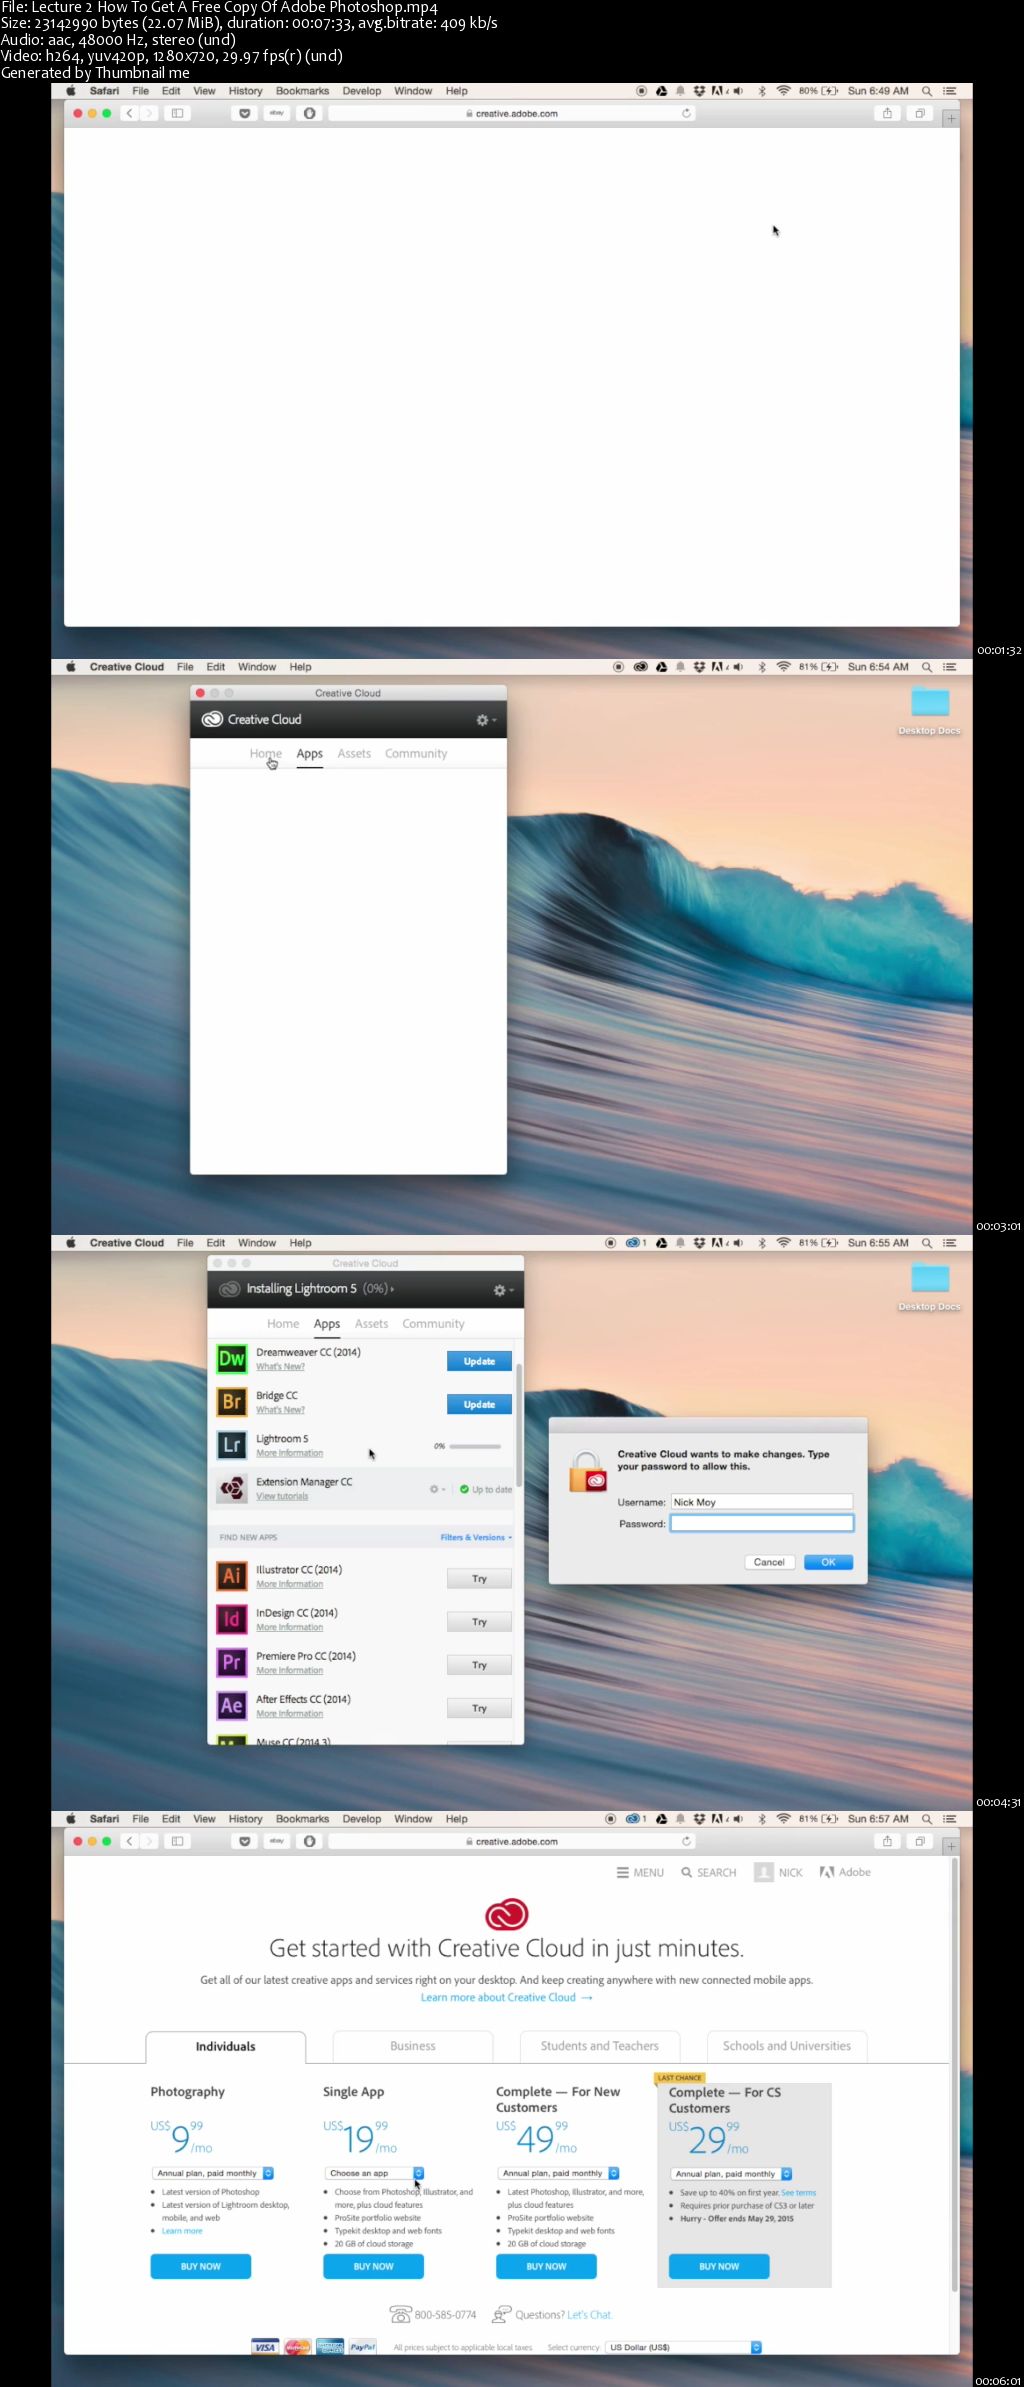This screenshot has height=2387, width=1024.
Task: Open the Photography plan billing dropdown
Action: (x=214, y=2173)
